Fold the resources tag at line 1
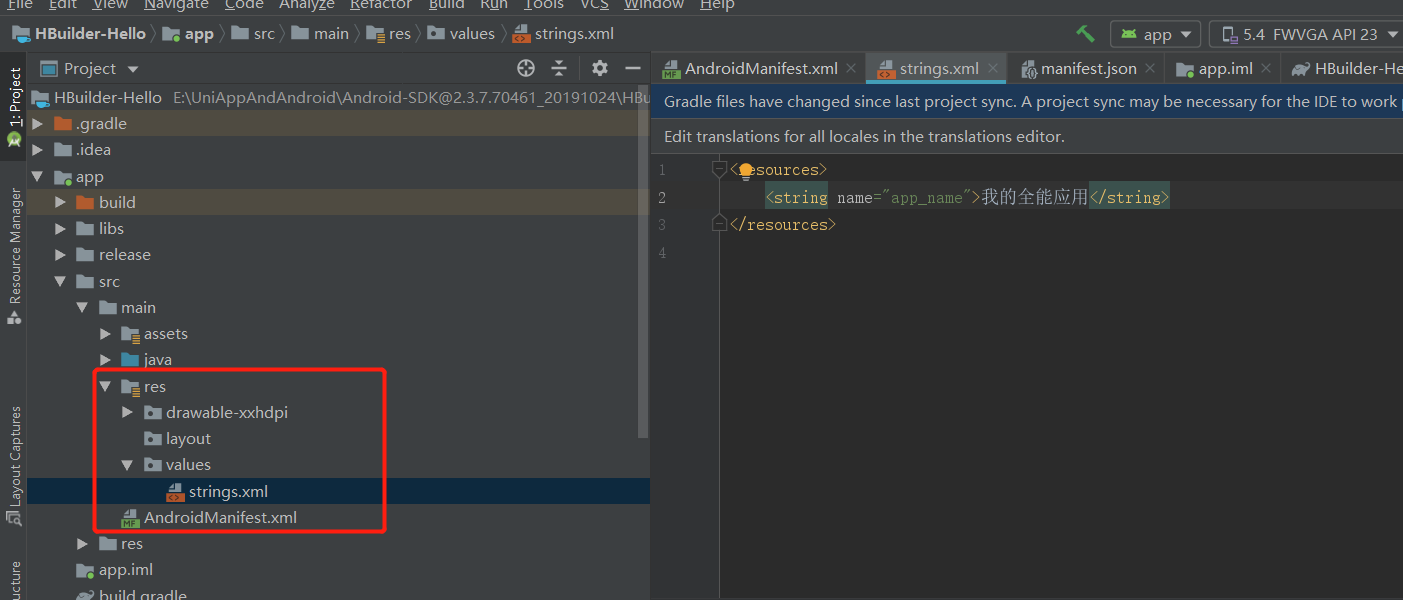 (718, 170)
